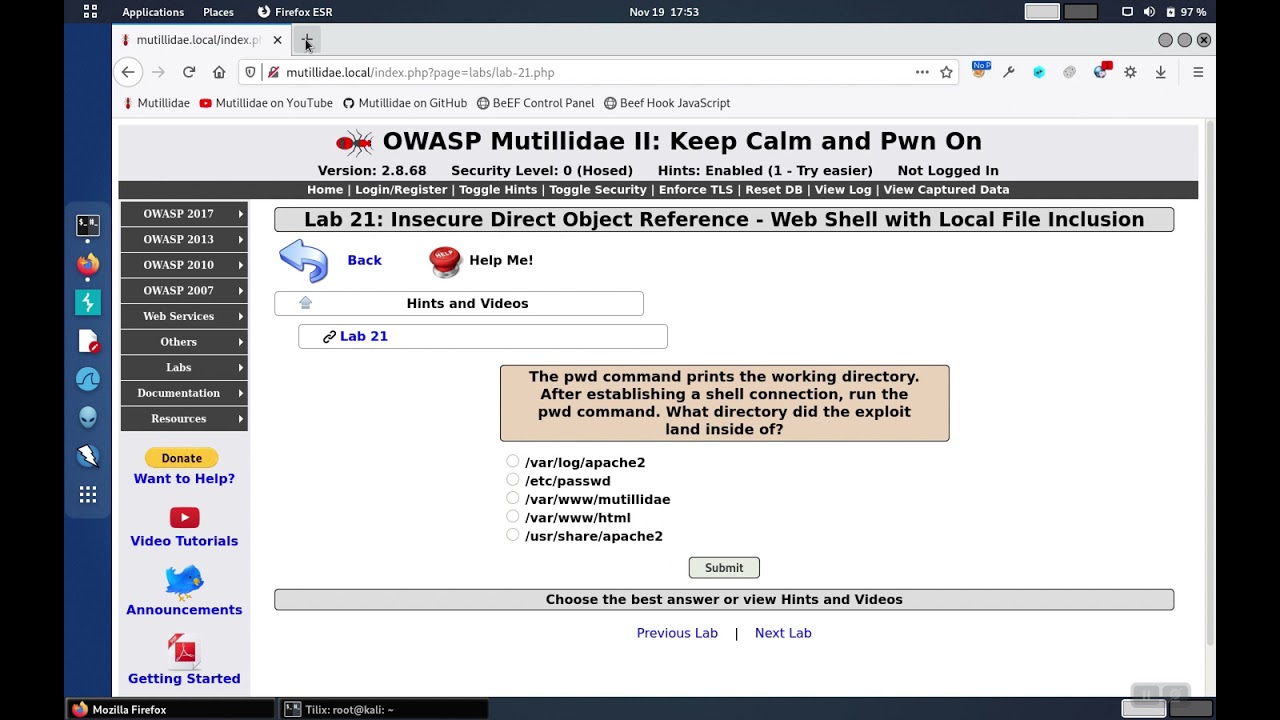Open Wireshark shark fin dock icon
The image size is (1280, 720).
click(x=88, y=379)
